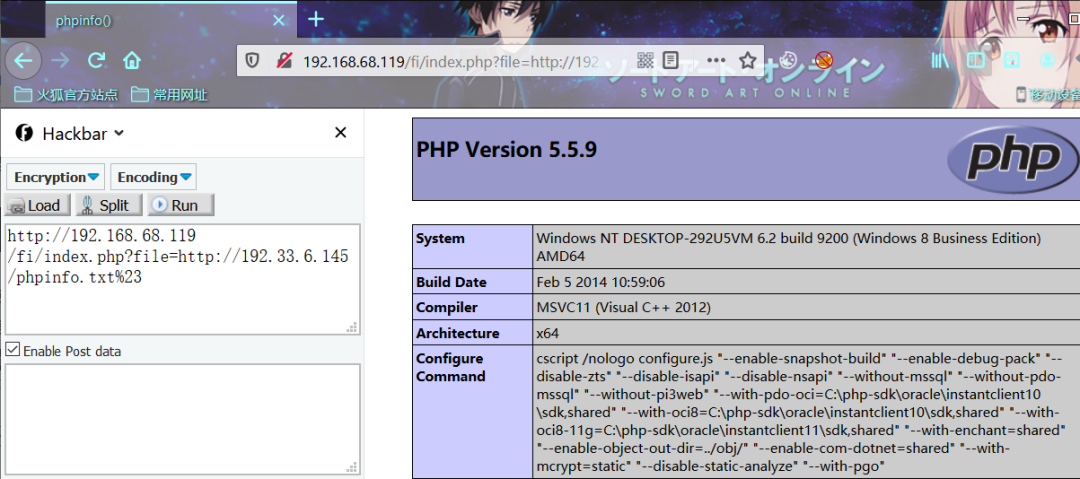1080x479 pixels.
Task: Open page actions three-dots menu
Action: (x=716, y=61)
